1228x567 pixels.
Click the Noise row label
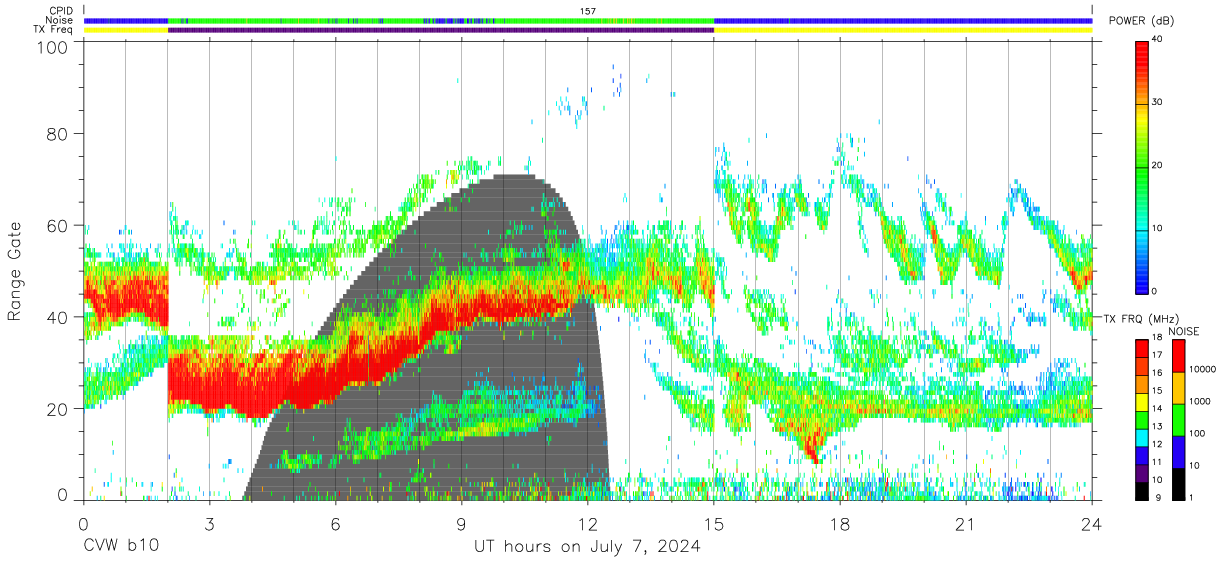tap(61, 20)
